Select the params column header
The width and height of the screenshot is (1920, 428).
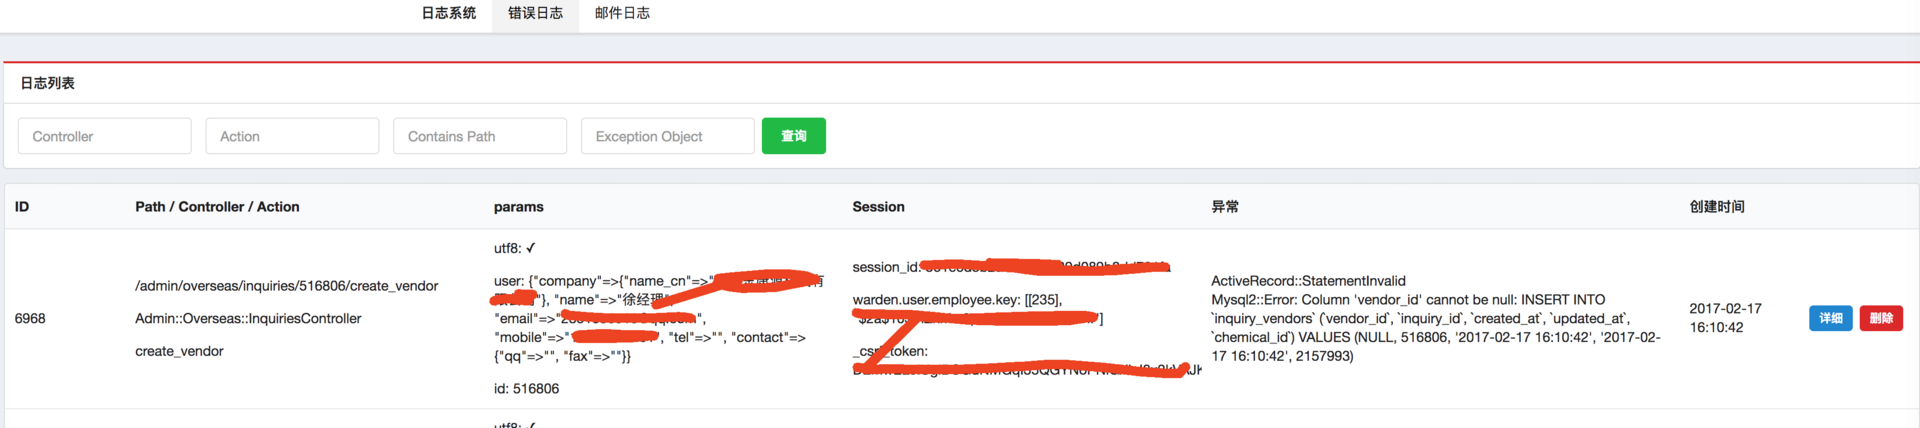(x=519, y=207)
